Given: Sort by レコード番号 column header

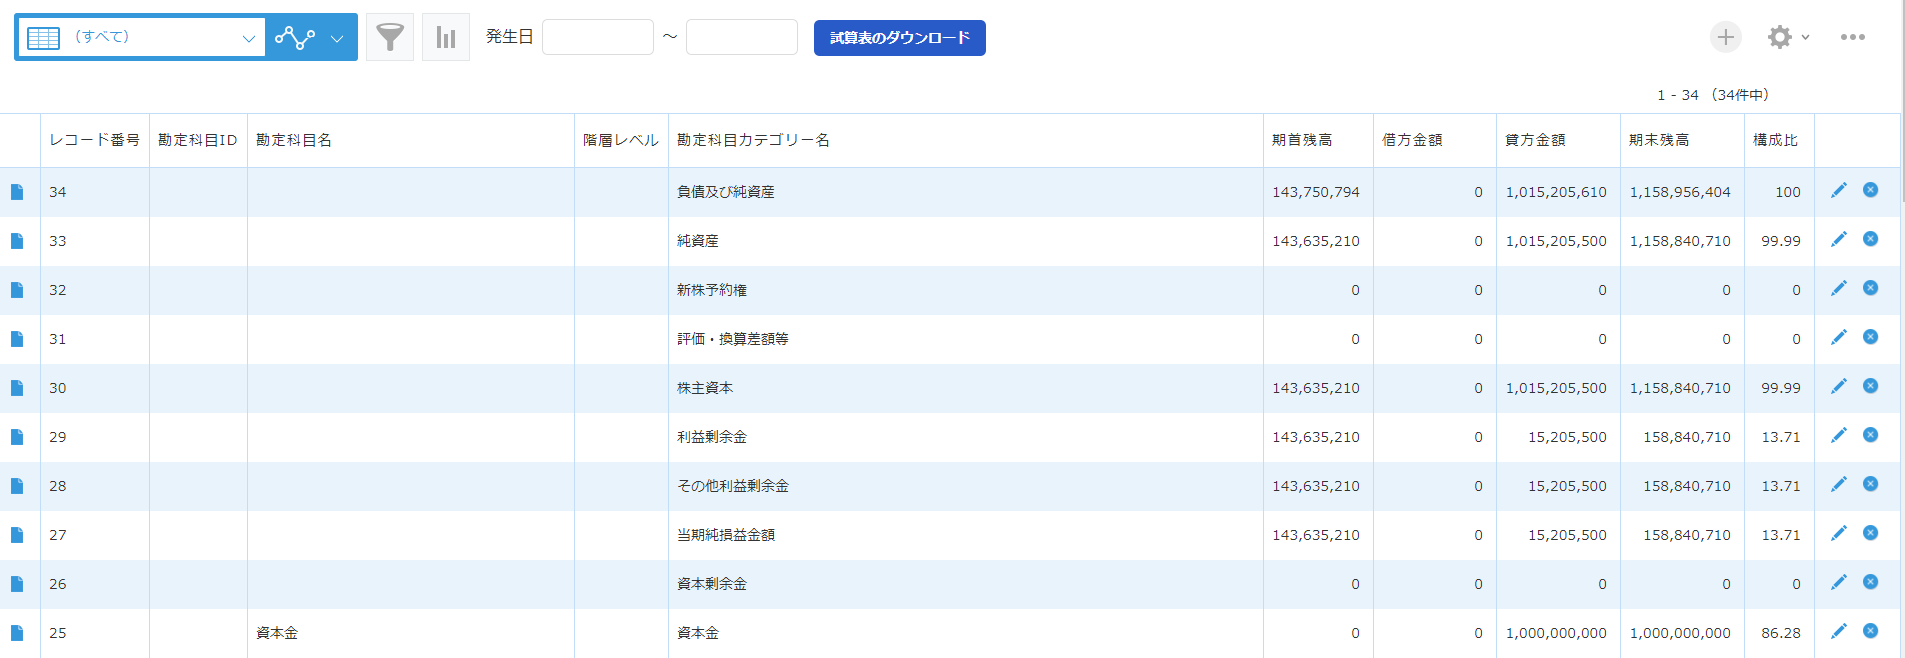Looking at the screenshot, I should (95, 140).
